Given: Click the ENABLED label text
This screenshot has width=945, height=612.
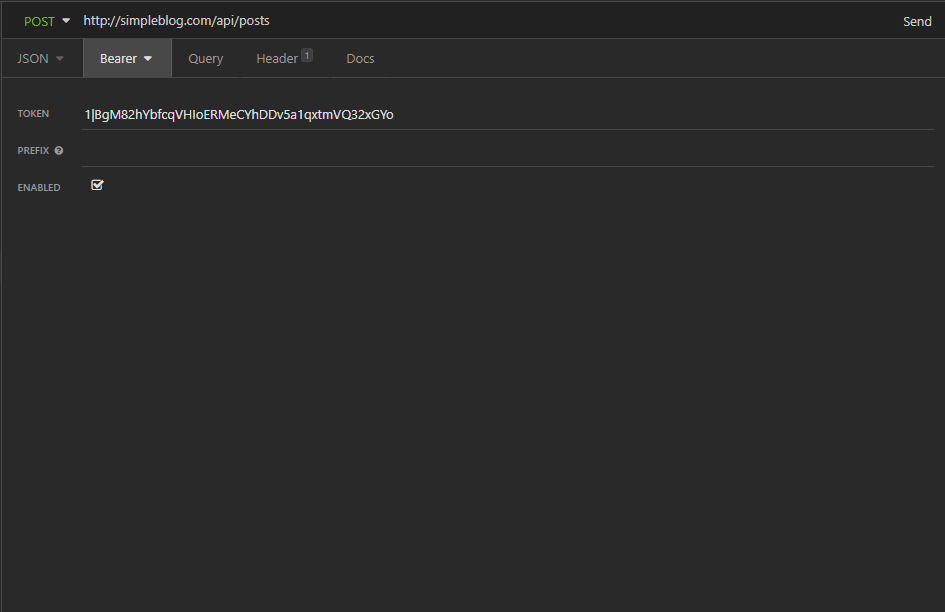Looking at the screenshot, I should (39, 188).
